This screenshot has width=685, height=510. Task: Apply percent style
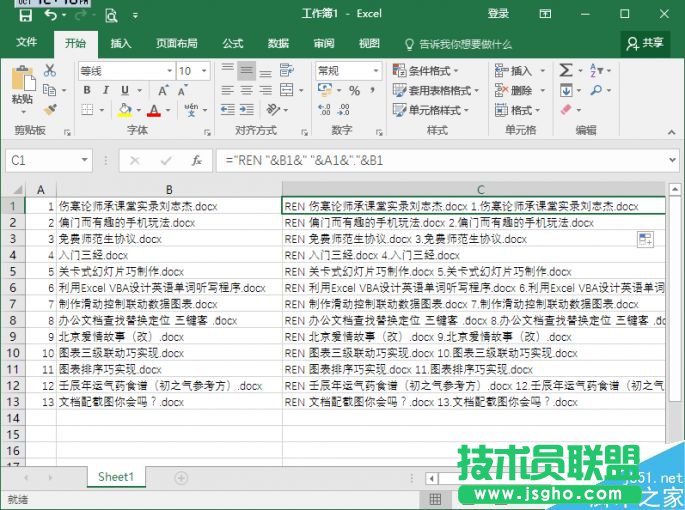pyautogui.click(x=354, y=91)
